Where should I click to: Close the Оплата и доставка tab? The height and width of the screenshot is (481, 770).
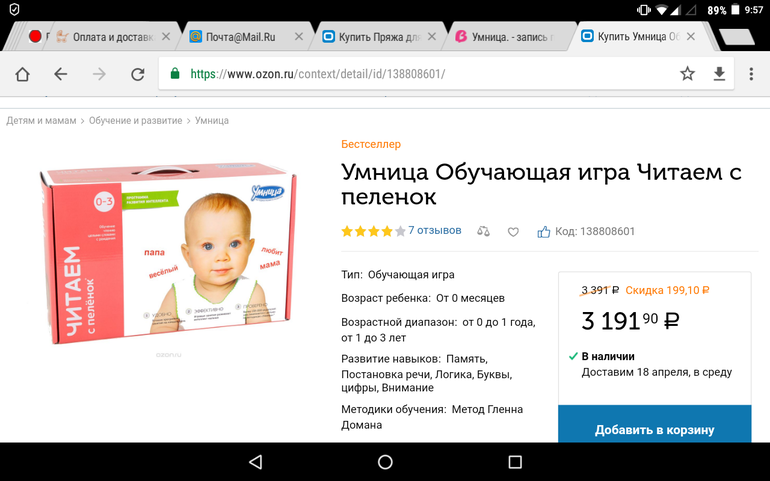pos(166,36)
